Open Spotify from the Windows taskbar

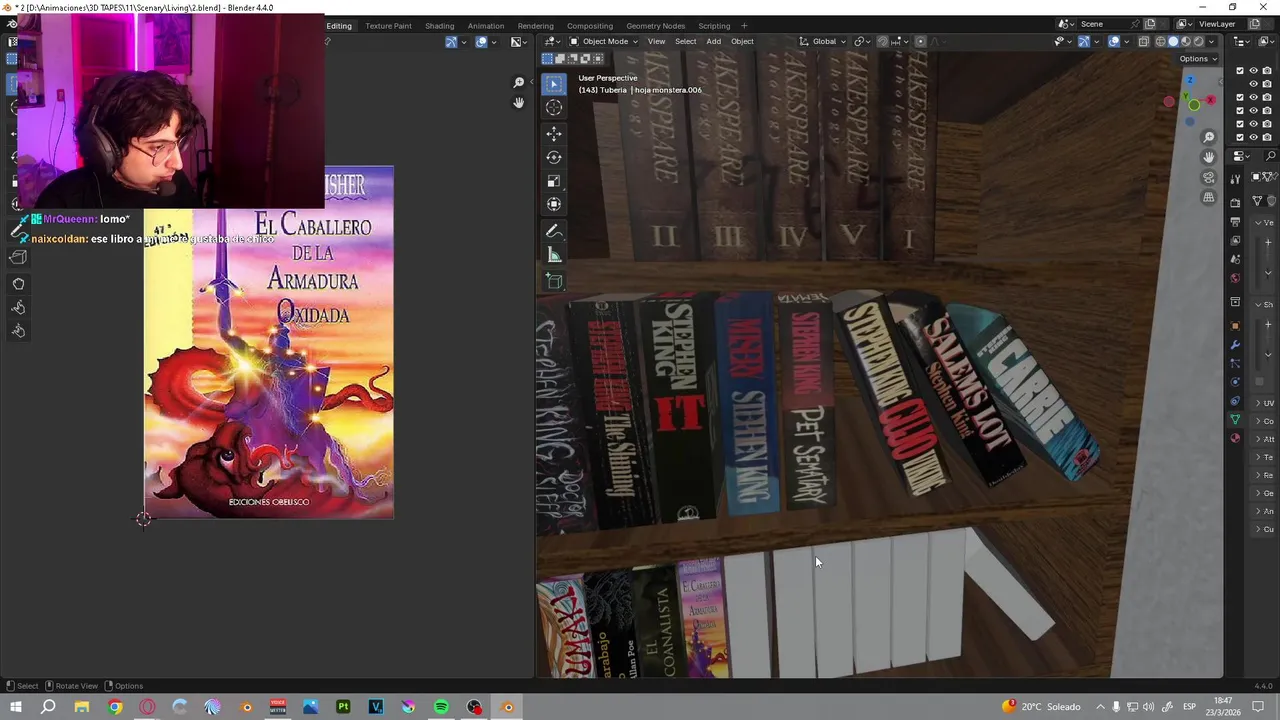[x=441, y=707]
